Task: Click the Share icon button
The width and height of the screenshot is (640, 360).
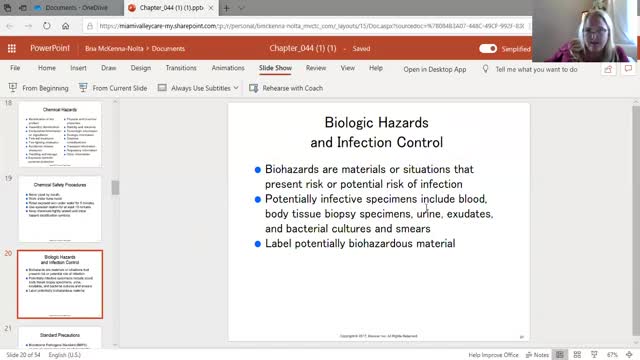Action: point(608,69)
